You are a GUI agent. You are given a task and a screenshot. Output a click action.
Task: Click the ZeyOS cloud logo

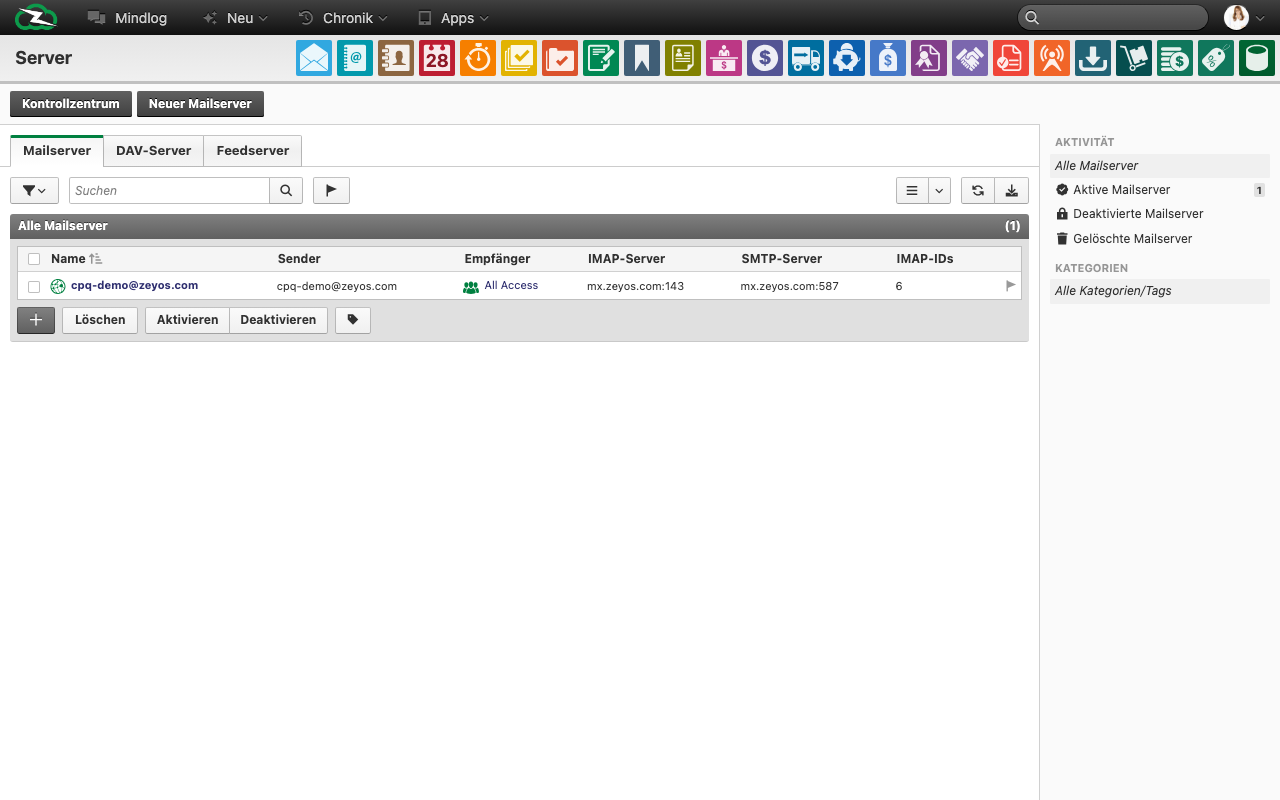36,17
